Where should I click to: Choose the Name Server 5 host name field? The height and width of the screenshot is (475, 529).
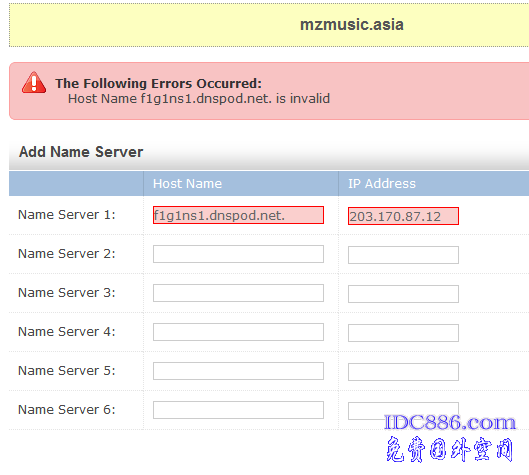pyautogui.click(x=238, y=371)
